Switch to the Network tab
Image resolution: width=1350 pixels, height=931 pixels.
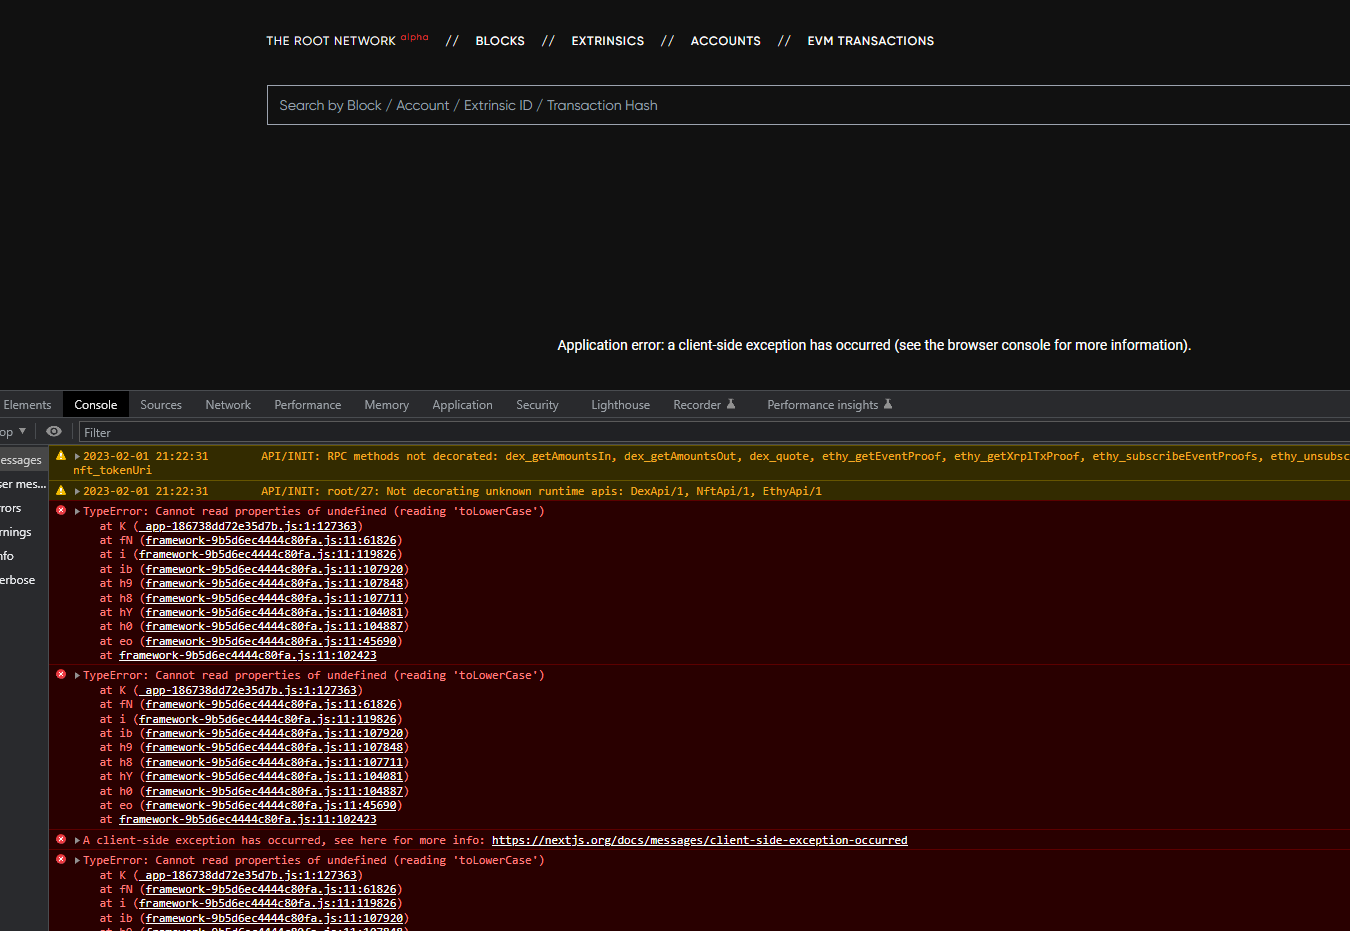[x=227, y=404]
